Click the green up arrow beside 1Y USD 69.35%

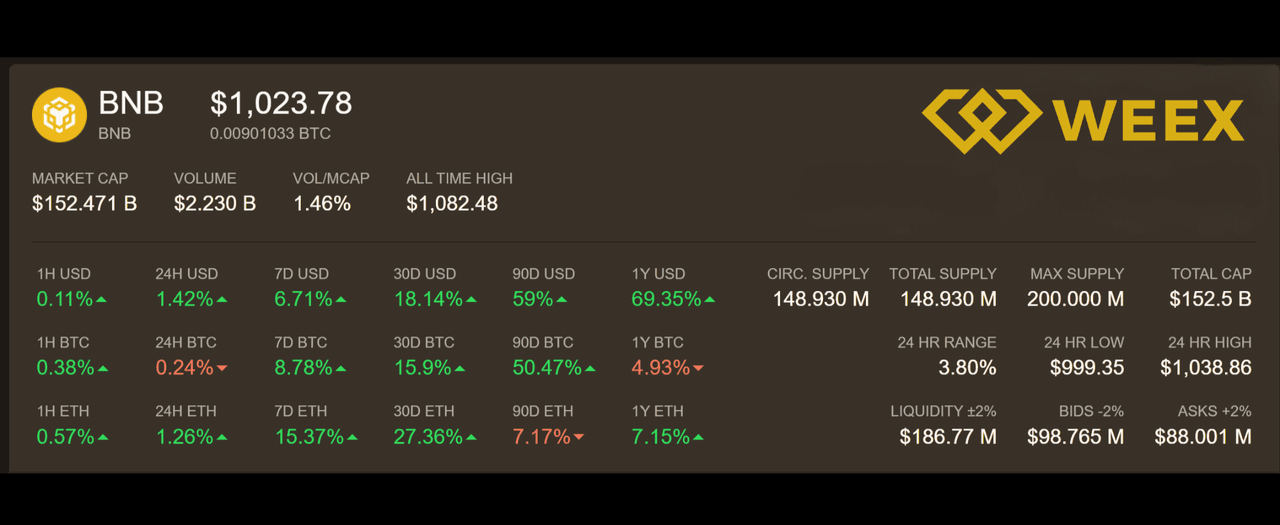tap(710, 299)
